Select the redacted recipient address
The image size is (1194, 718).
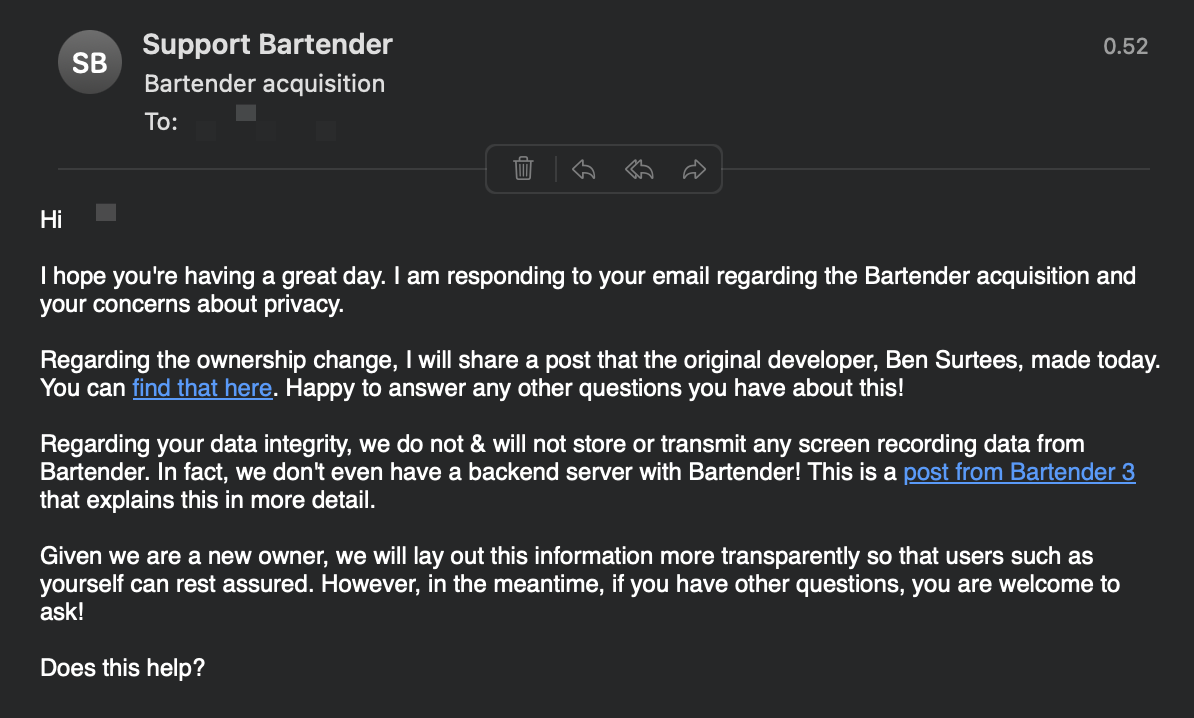(266, 124)
